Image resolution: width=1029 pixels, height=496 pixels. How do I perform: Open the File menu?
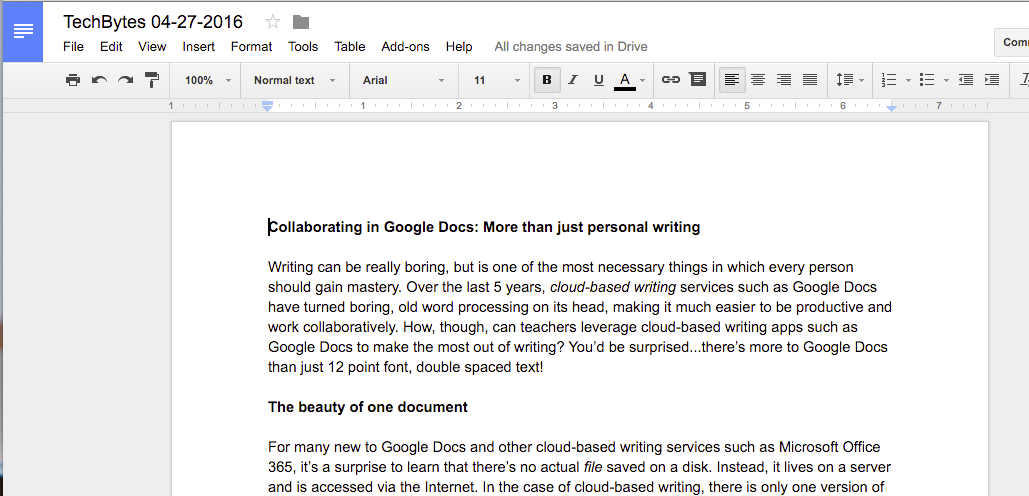pos(74,47)
